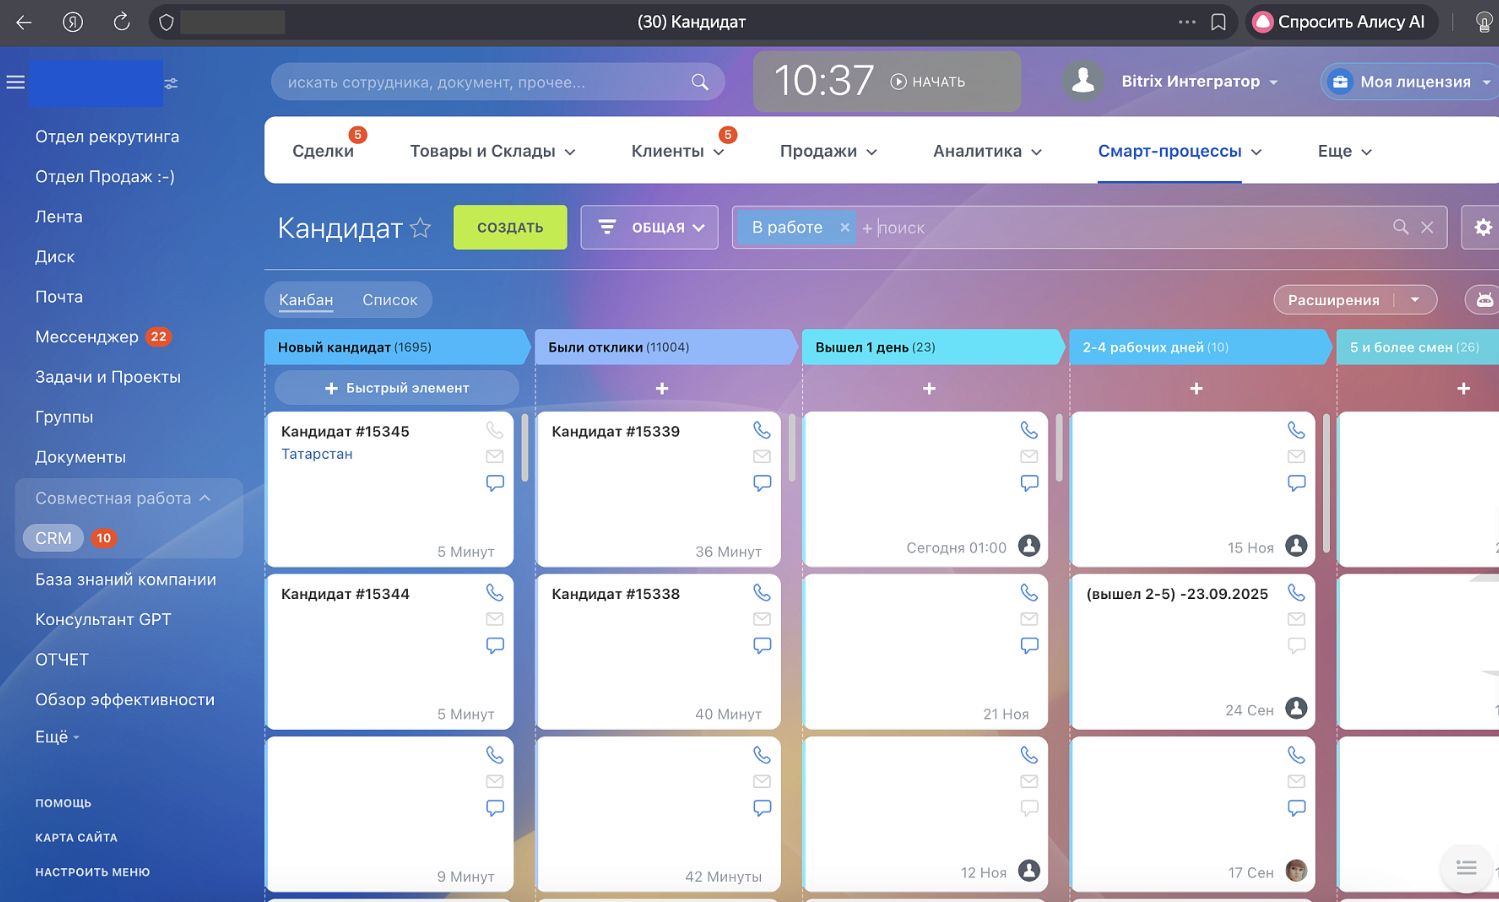
Task: Click the СОЗДАТЬ button
Action: pyautogui.click(x=510, y=228)
